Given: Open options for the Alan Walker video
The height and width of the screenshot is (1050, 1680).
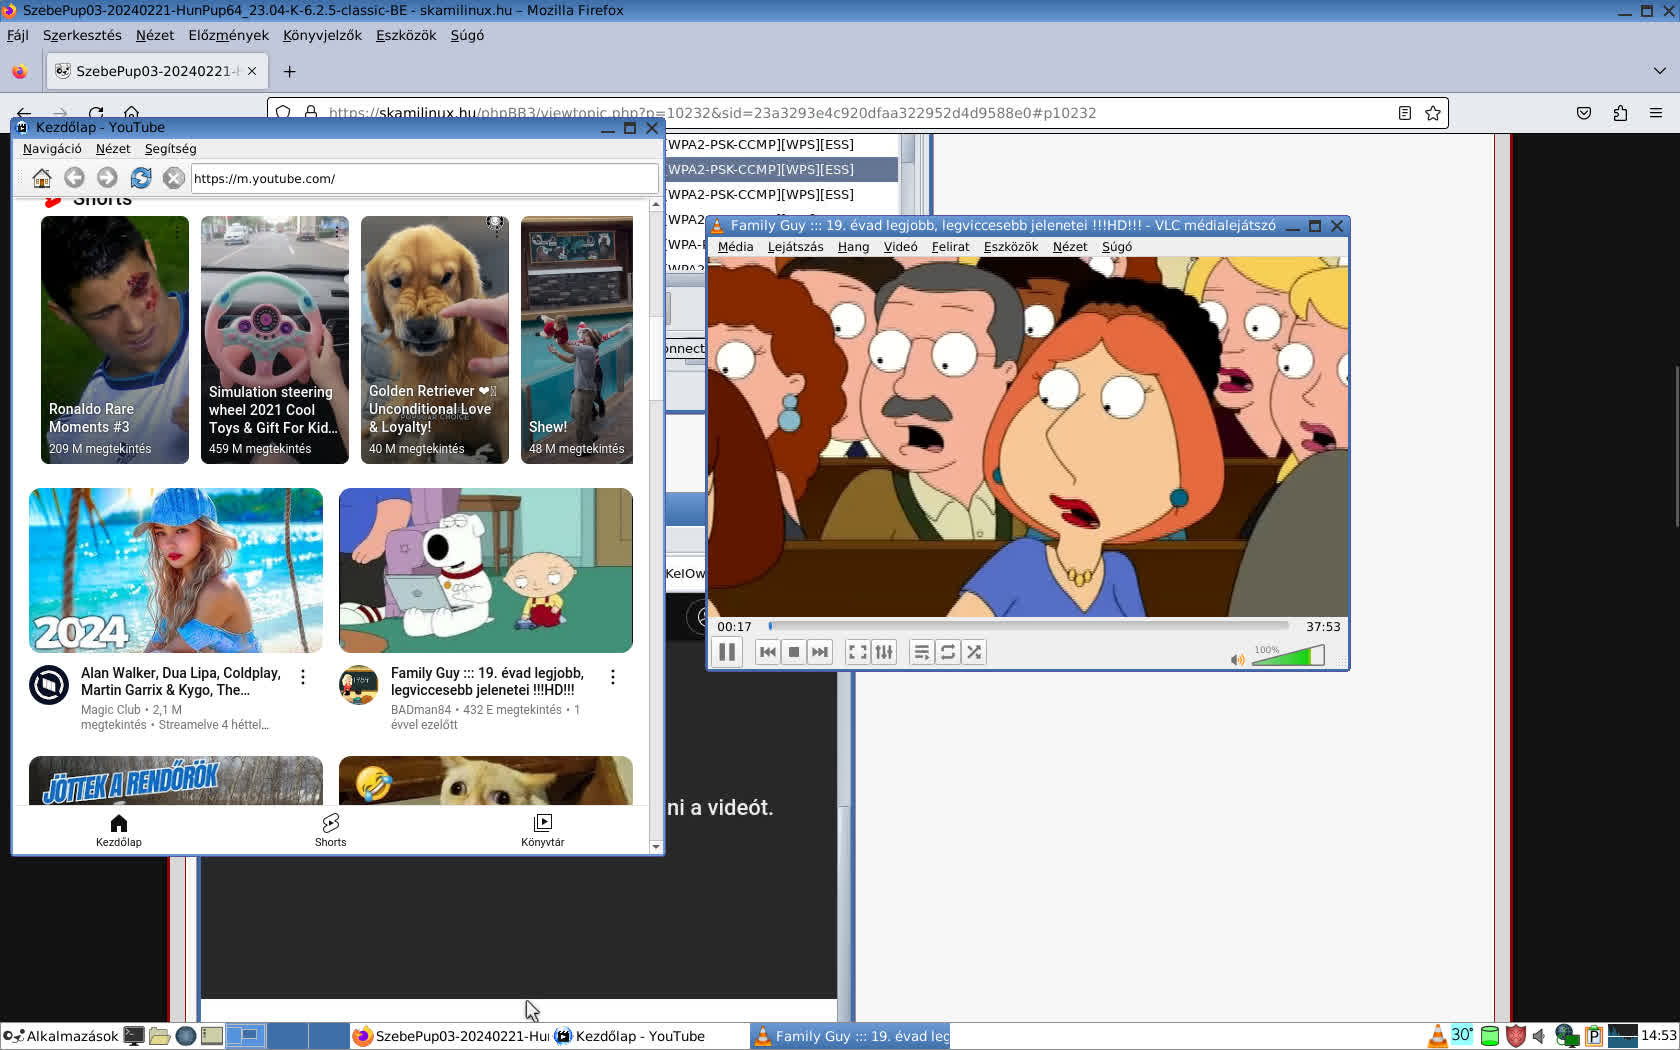Looking at the screenshot, I should pos(303,677).
